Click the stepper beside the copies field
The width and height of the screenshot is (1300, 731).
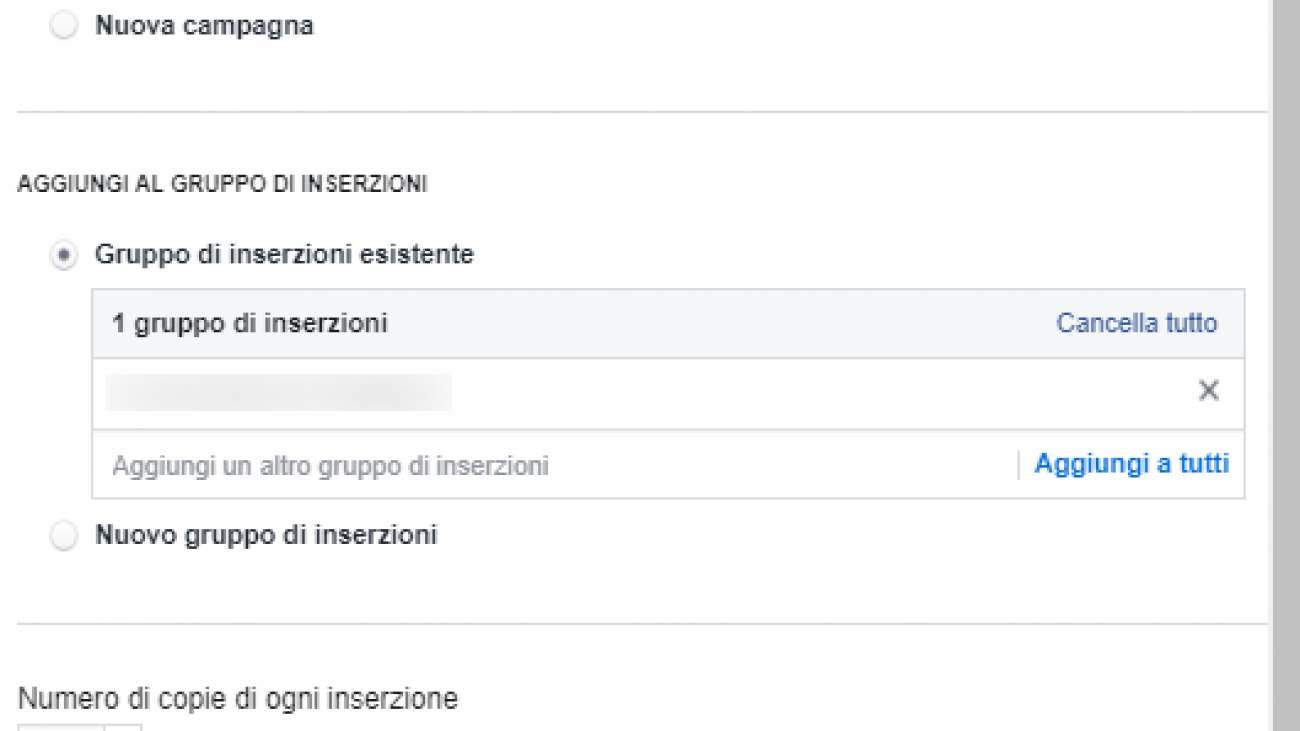[x=124, y=727]
